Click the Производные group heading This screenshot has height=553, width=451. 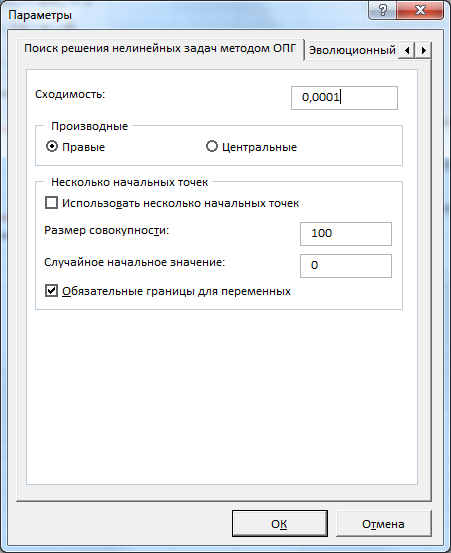coord(89,126)
